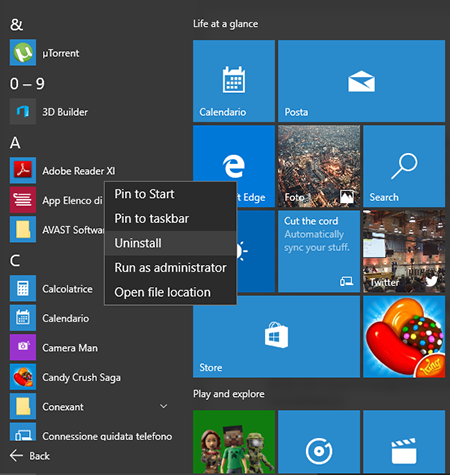The image size is (450, 475).
Task: Click the 3D Builder icon
Action: [23, 111]
